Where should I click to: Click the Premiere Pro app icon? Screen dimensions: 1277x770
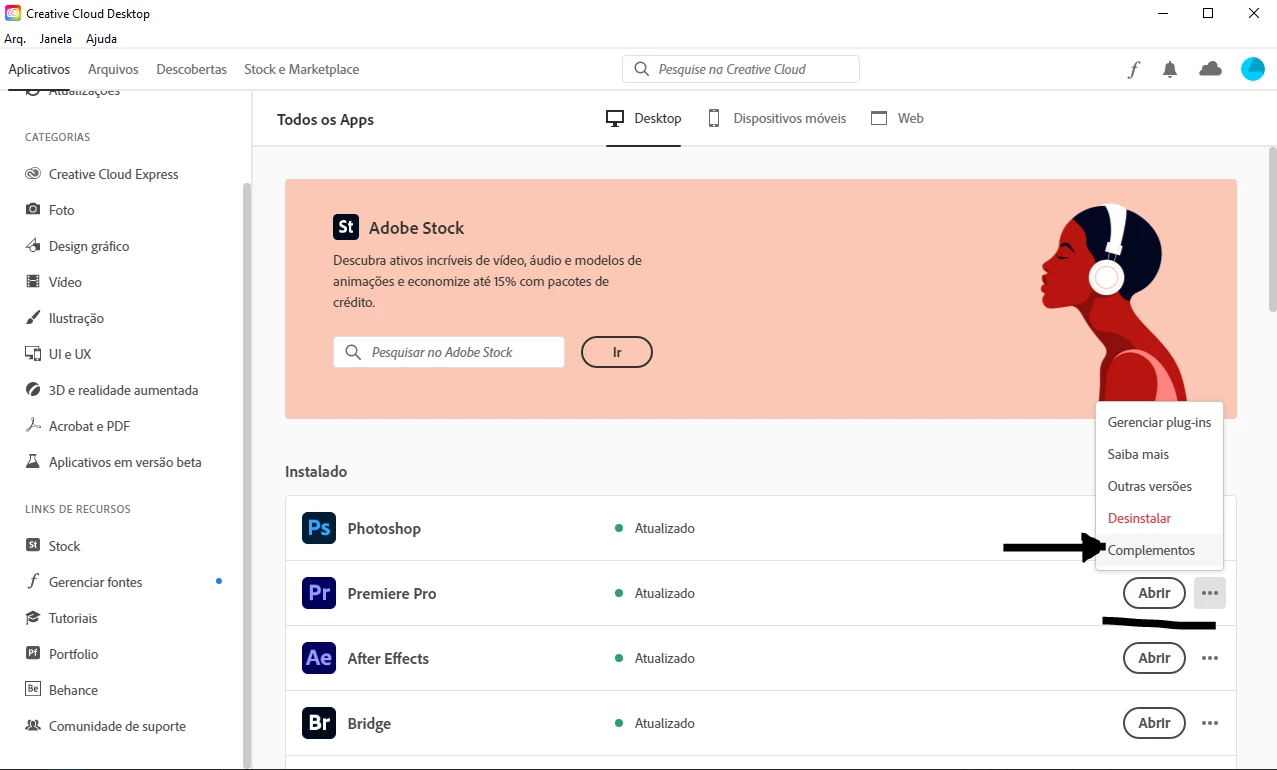319,593
